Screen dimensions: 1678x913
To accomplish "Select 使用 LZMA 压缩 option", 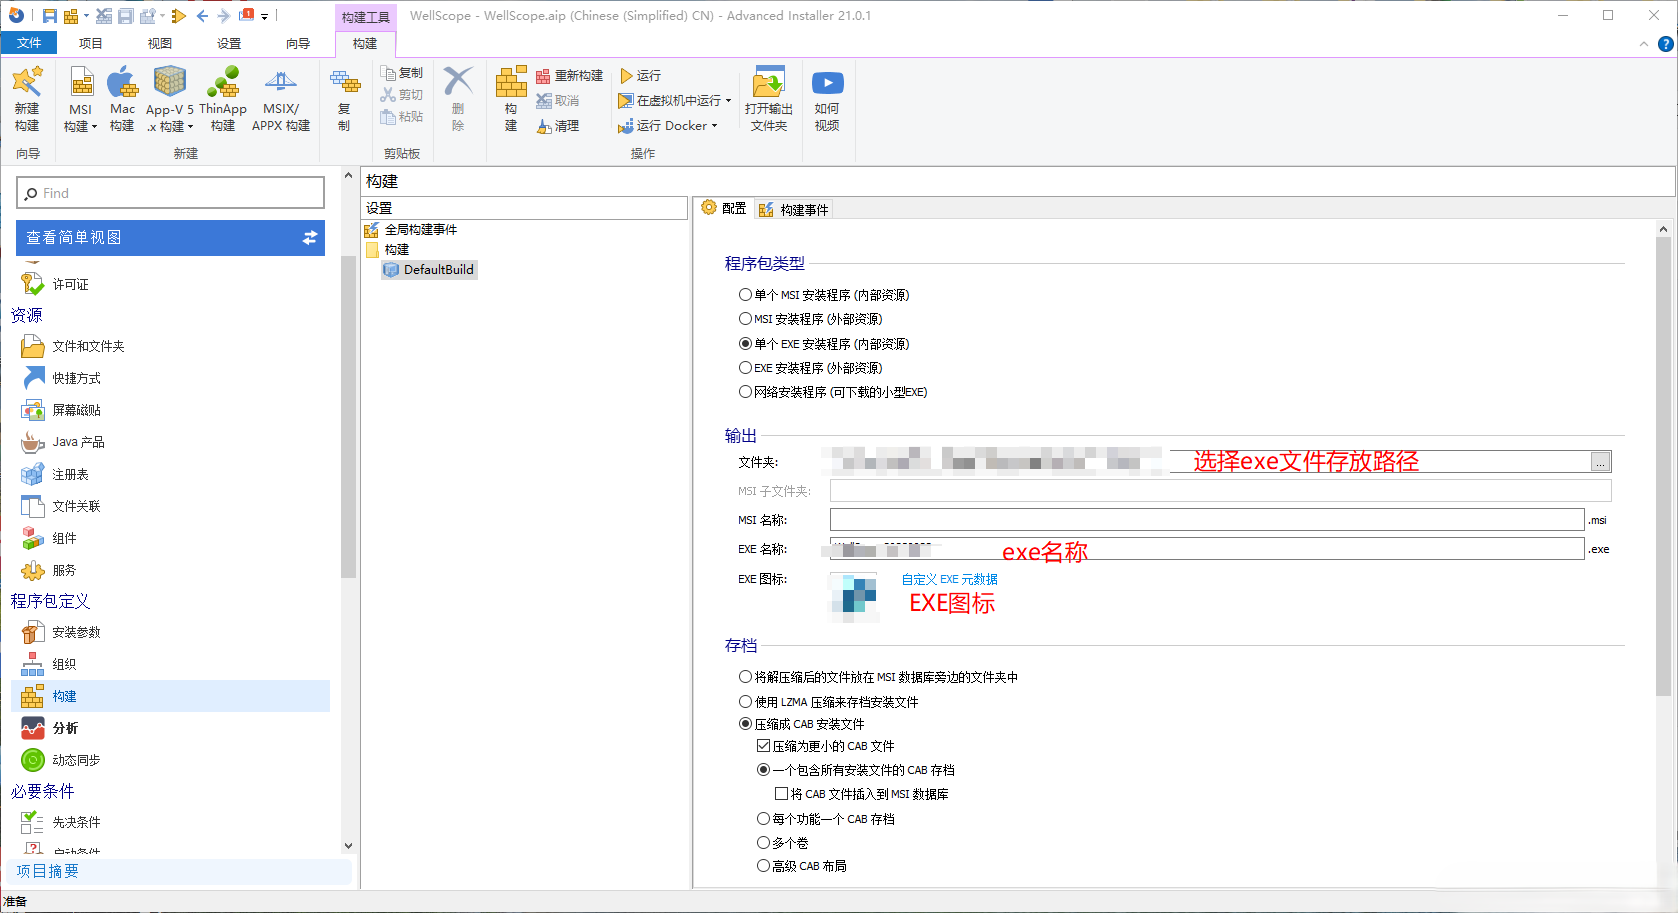I will tap(745, 702).
